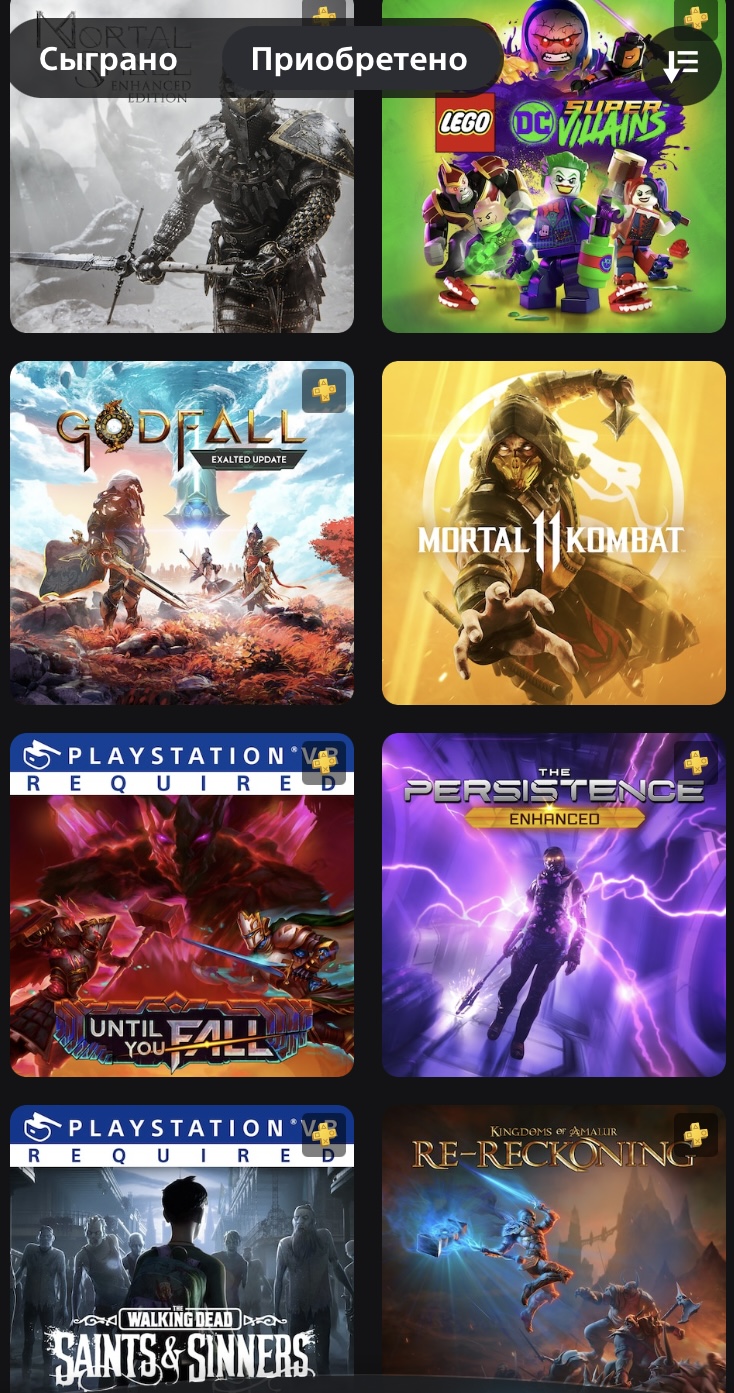The height and width of the screenshot is (1393, 734).
Task: Open the Mortal Kombat 11 game tile
Action: coord(554,533)
